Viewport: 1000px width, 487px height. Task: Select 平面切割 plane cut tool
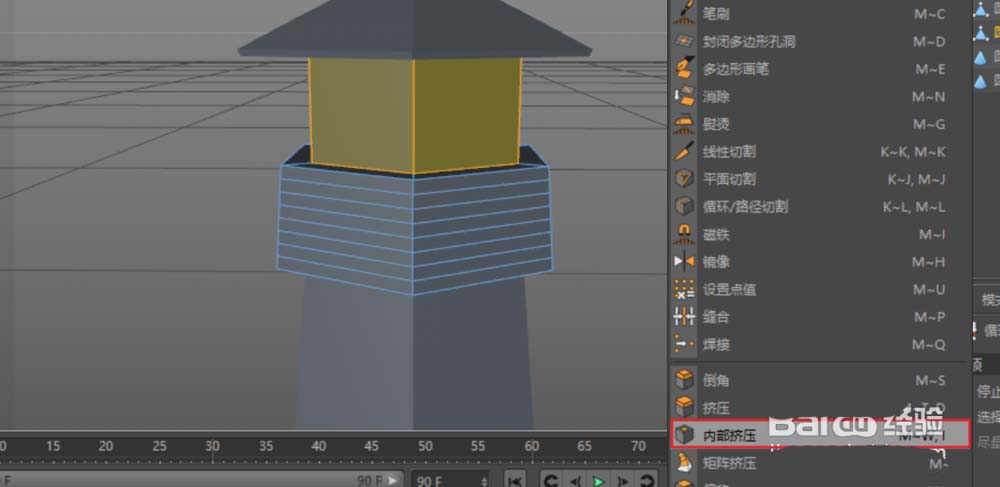click(820, 179)
